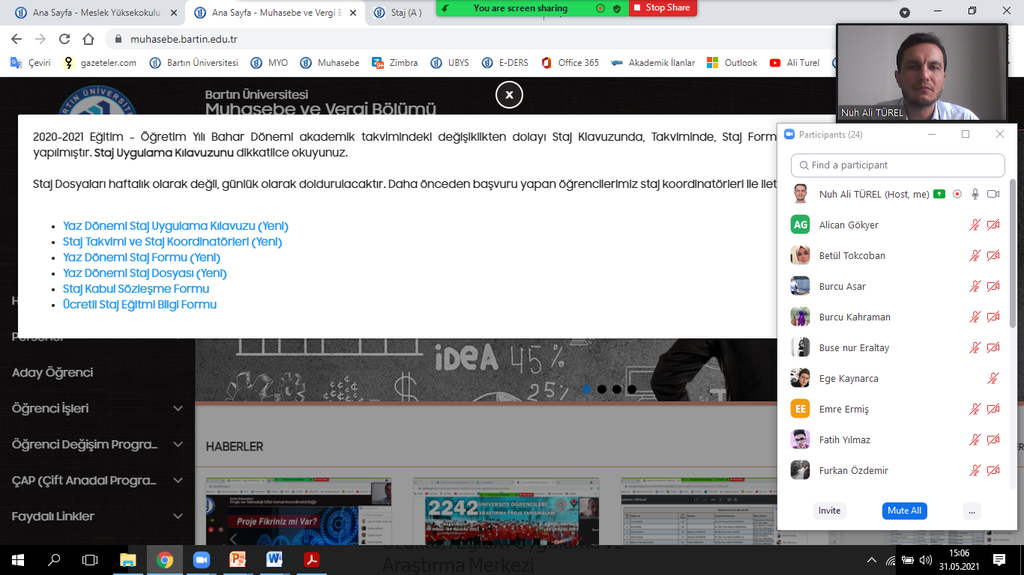The height and width of the screenshot is (575, 1024).
Task: Open Ücretli Staj Eğitimi Bilgi Formu link
Action: (140, 304)
